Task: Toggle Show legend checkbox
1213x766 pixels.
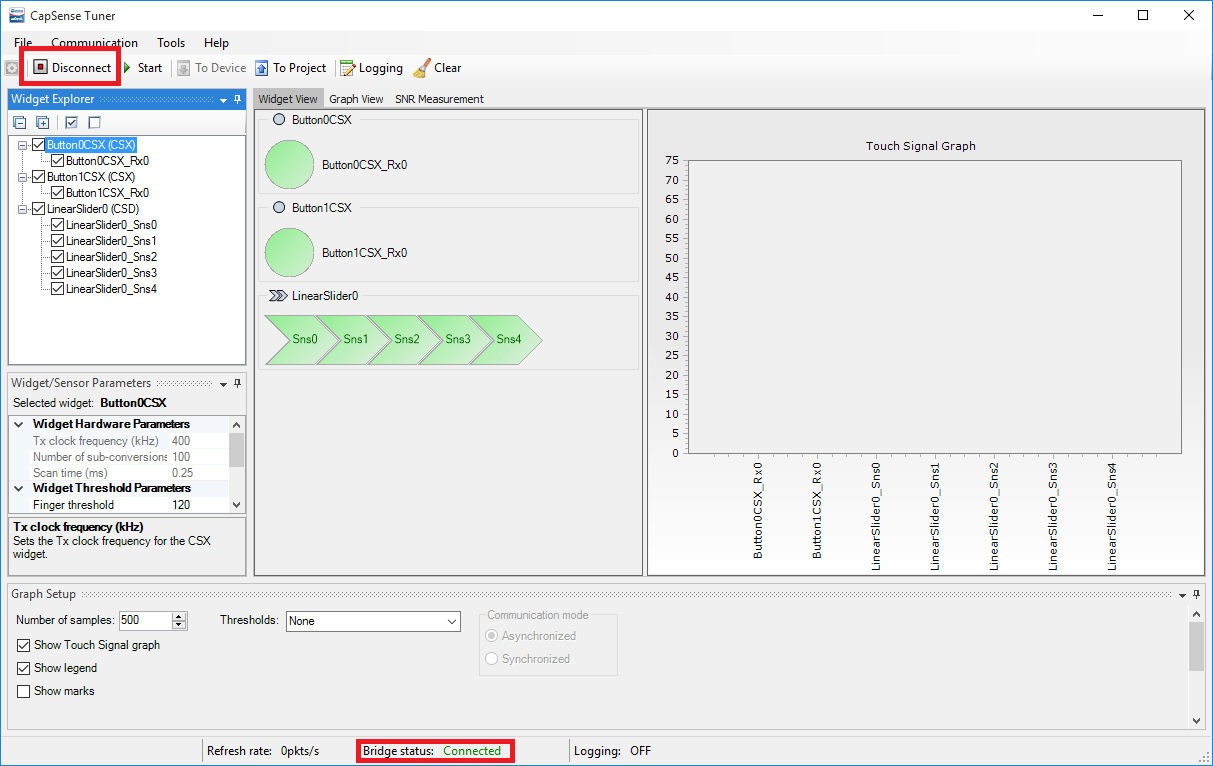Action: [x=24, y=668]
